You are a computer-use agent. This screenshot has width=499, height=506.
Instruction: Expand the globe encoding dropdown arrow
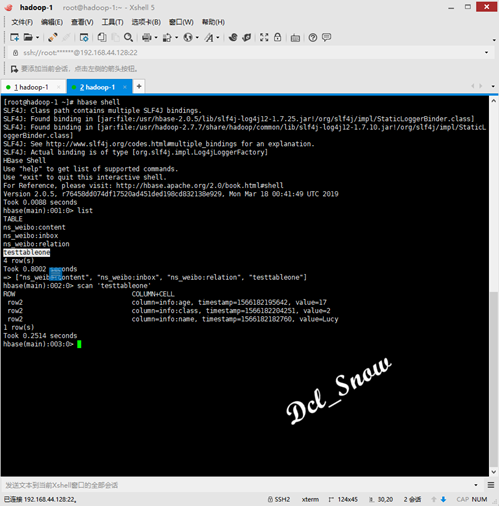pos(197,37)
